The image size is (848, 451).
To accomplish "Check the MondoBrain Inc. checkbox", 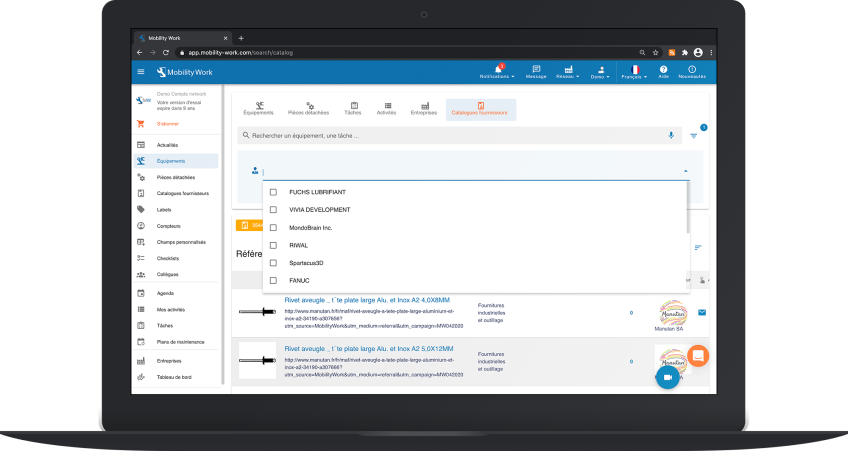I will 273,228.
